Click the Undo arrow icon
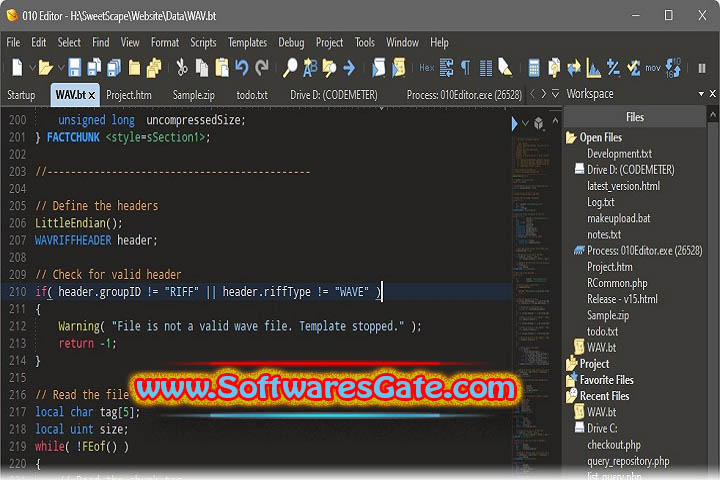Image resolution: width=720 pixels, height=480 pixels. 242,68
